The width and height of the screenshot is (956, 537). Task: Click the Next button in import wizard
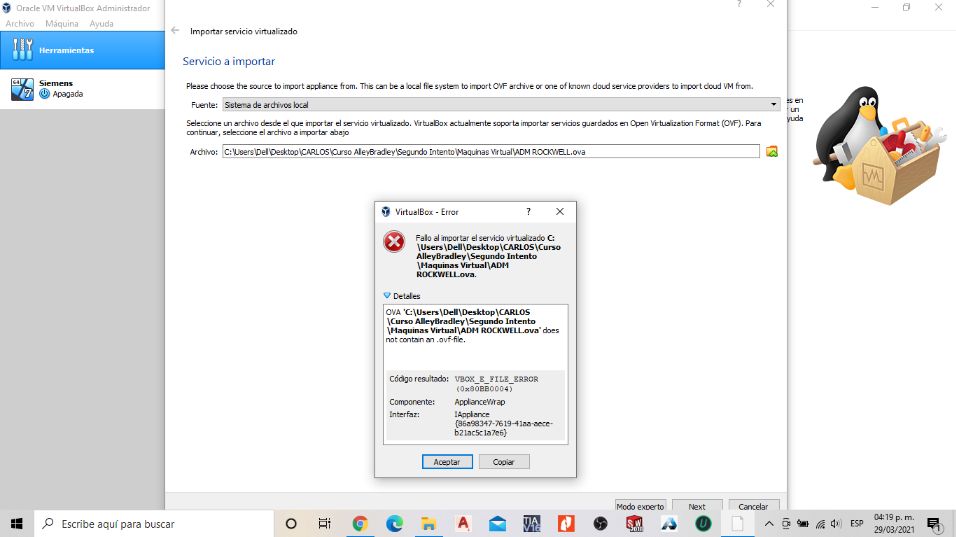tap(697, 506)
